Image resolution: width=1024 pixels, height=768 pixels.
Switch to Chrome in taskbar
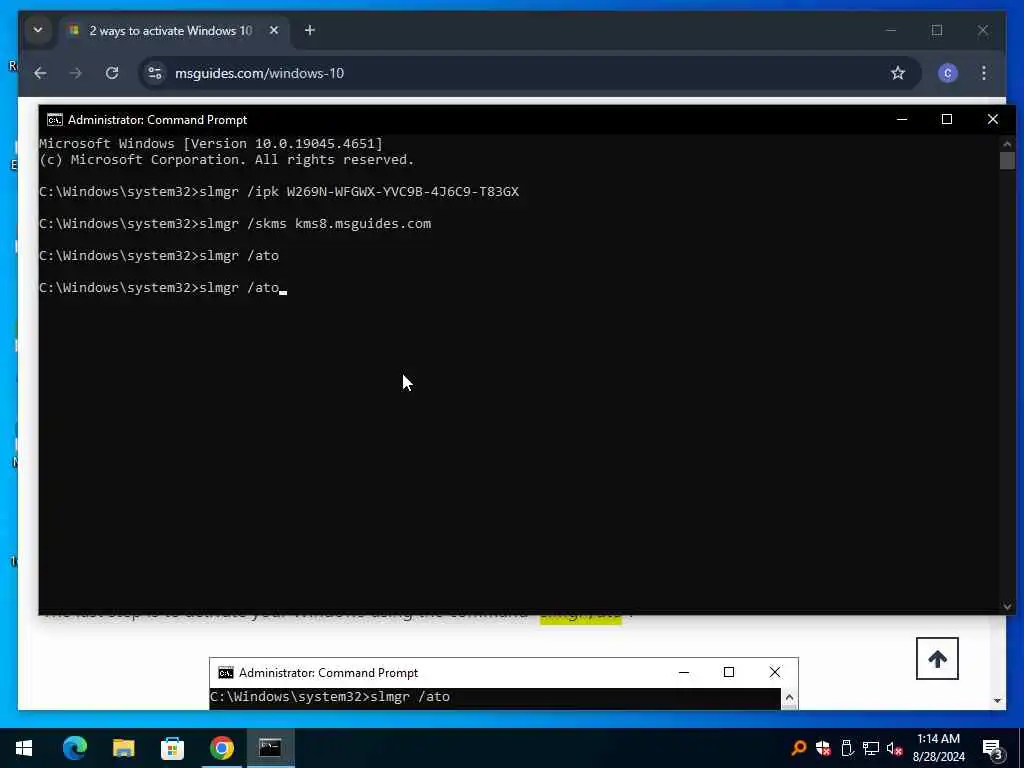[x=221, y=748]
